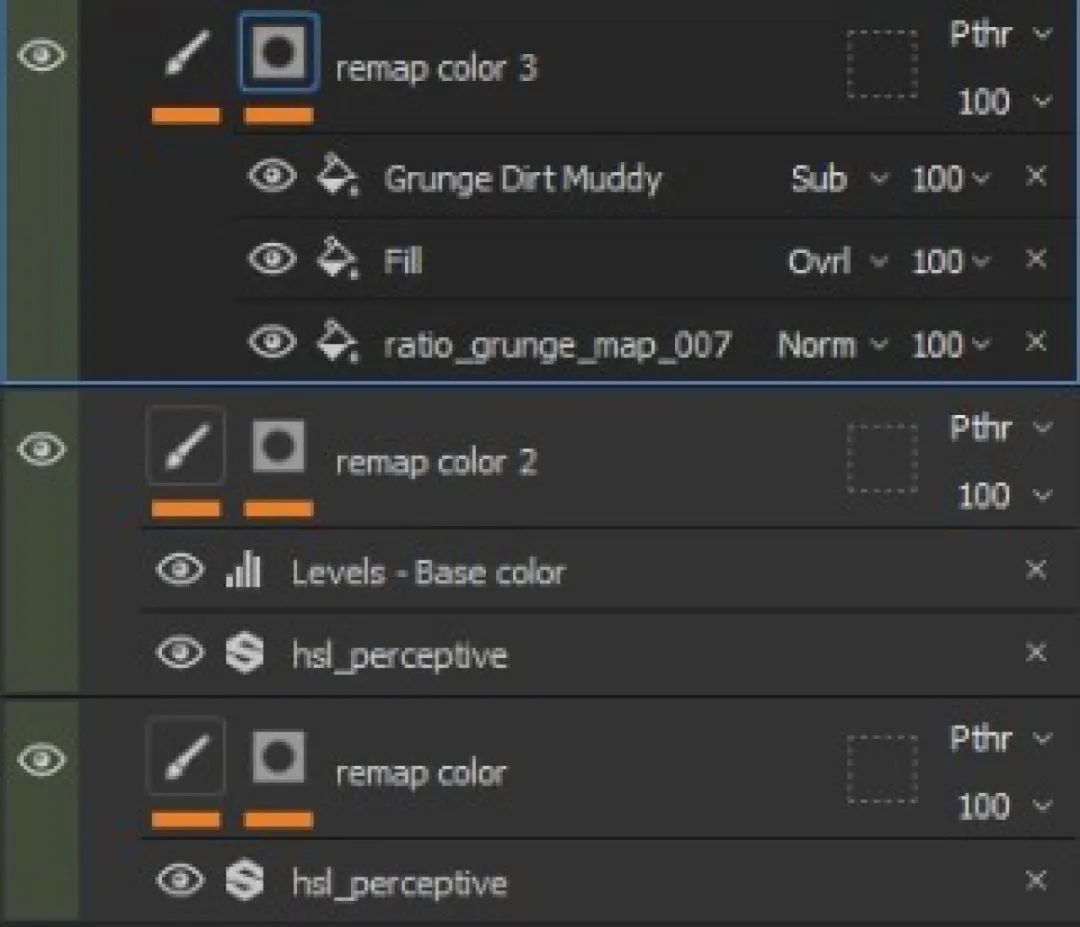The image size is (1080, 927).
Task: Toggle visibility of Grunge Dirt Muddy effect
Action: [271, 178]
